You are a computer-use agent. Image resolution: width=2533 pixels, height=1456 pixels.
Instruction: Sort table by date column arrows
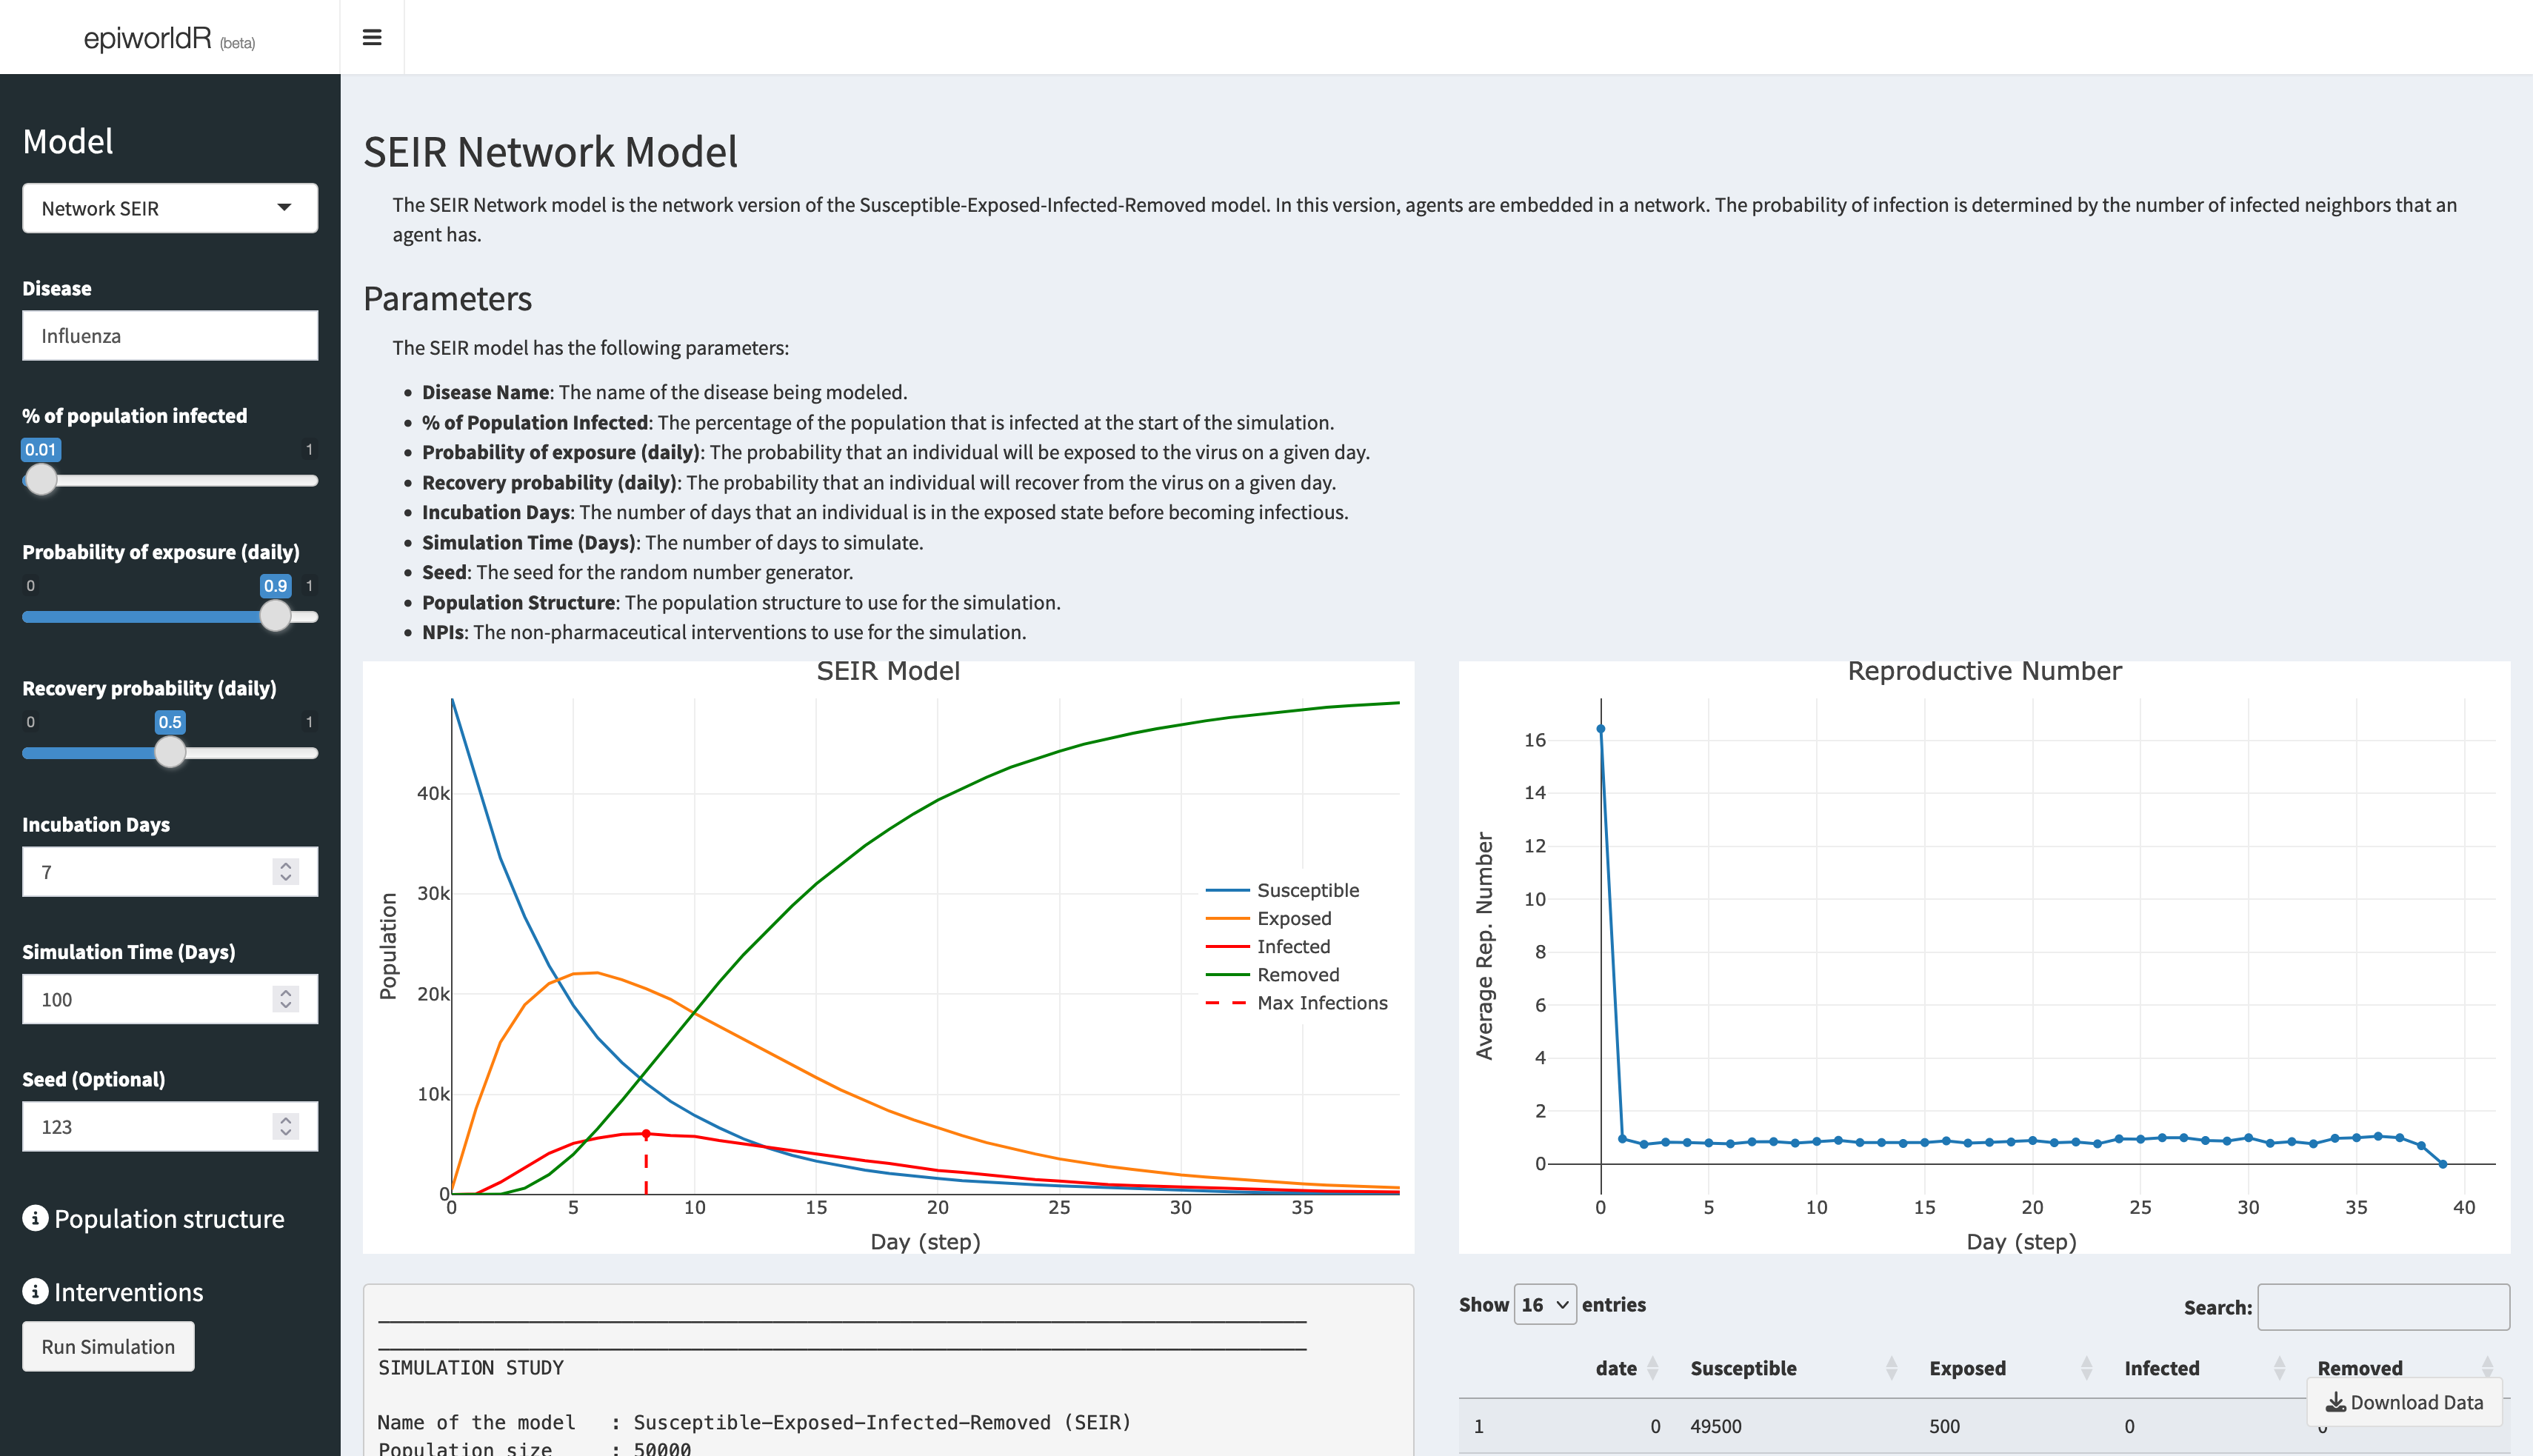tap(1652, 1368)
